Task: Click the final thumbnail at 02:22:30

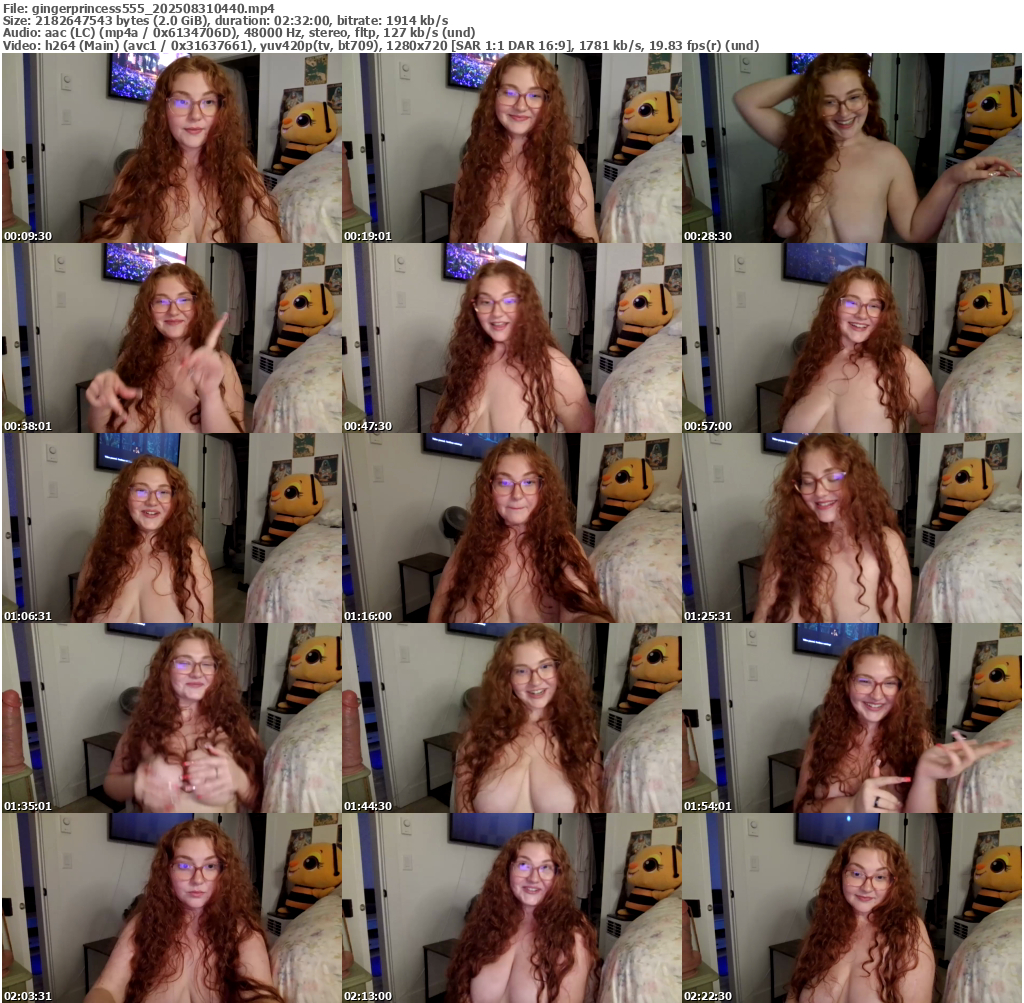Action: coord(852,908)
